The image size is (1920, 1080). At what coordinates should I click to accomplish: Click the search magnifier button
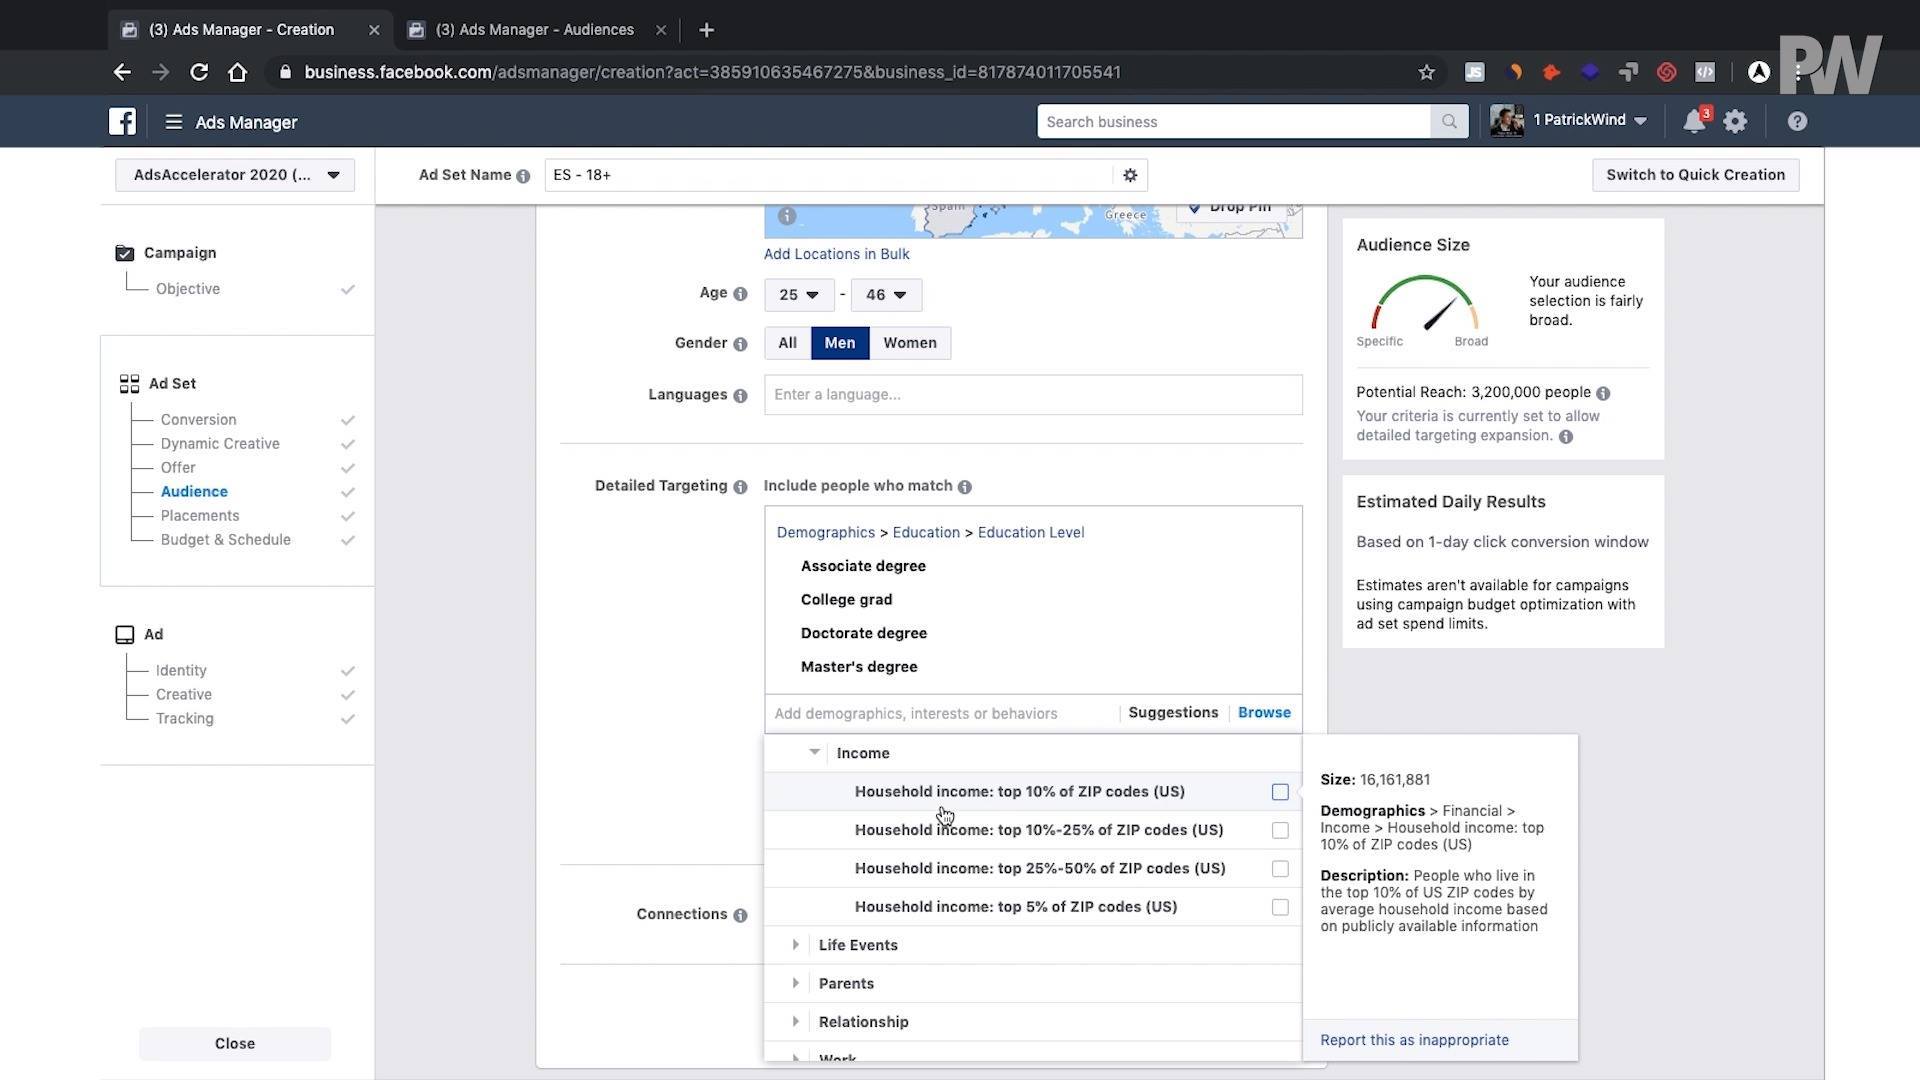[x=1449, y=121]
